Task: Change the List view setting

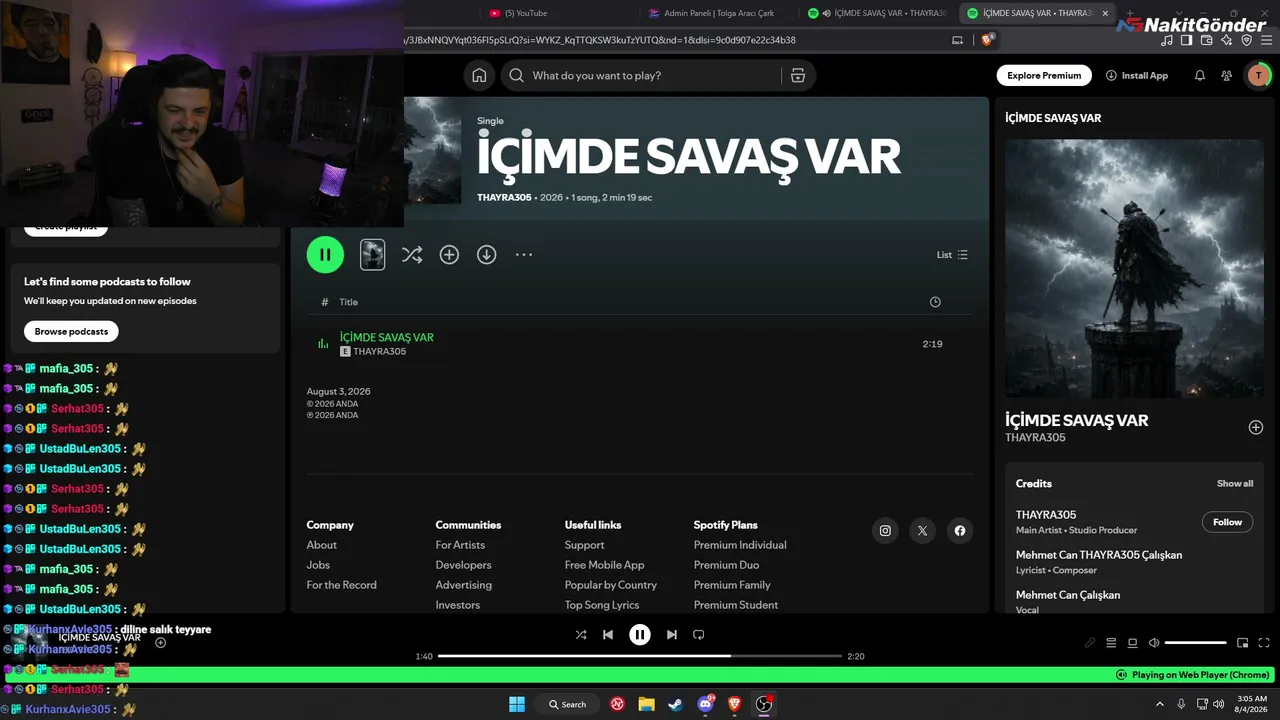Action: tap(952, 255)
